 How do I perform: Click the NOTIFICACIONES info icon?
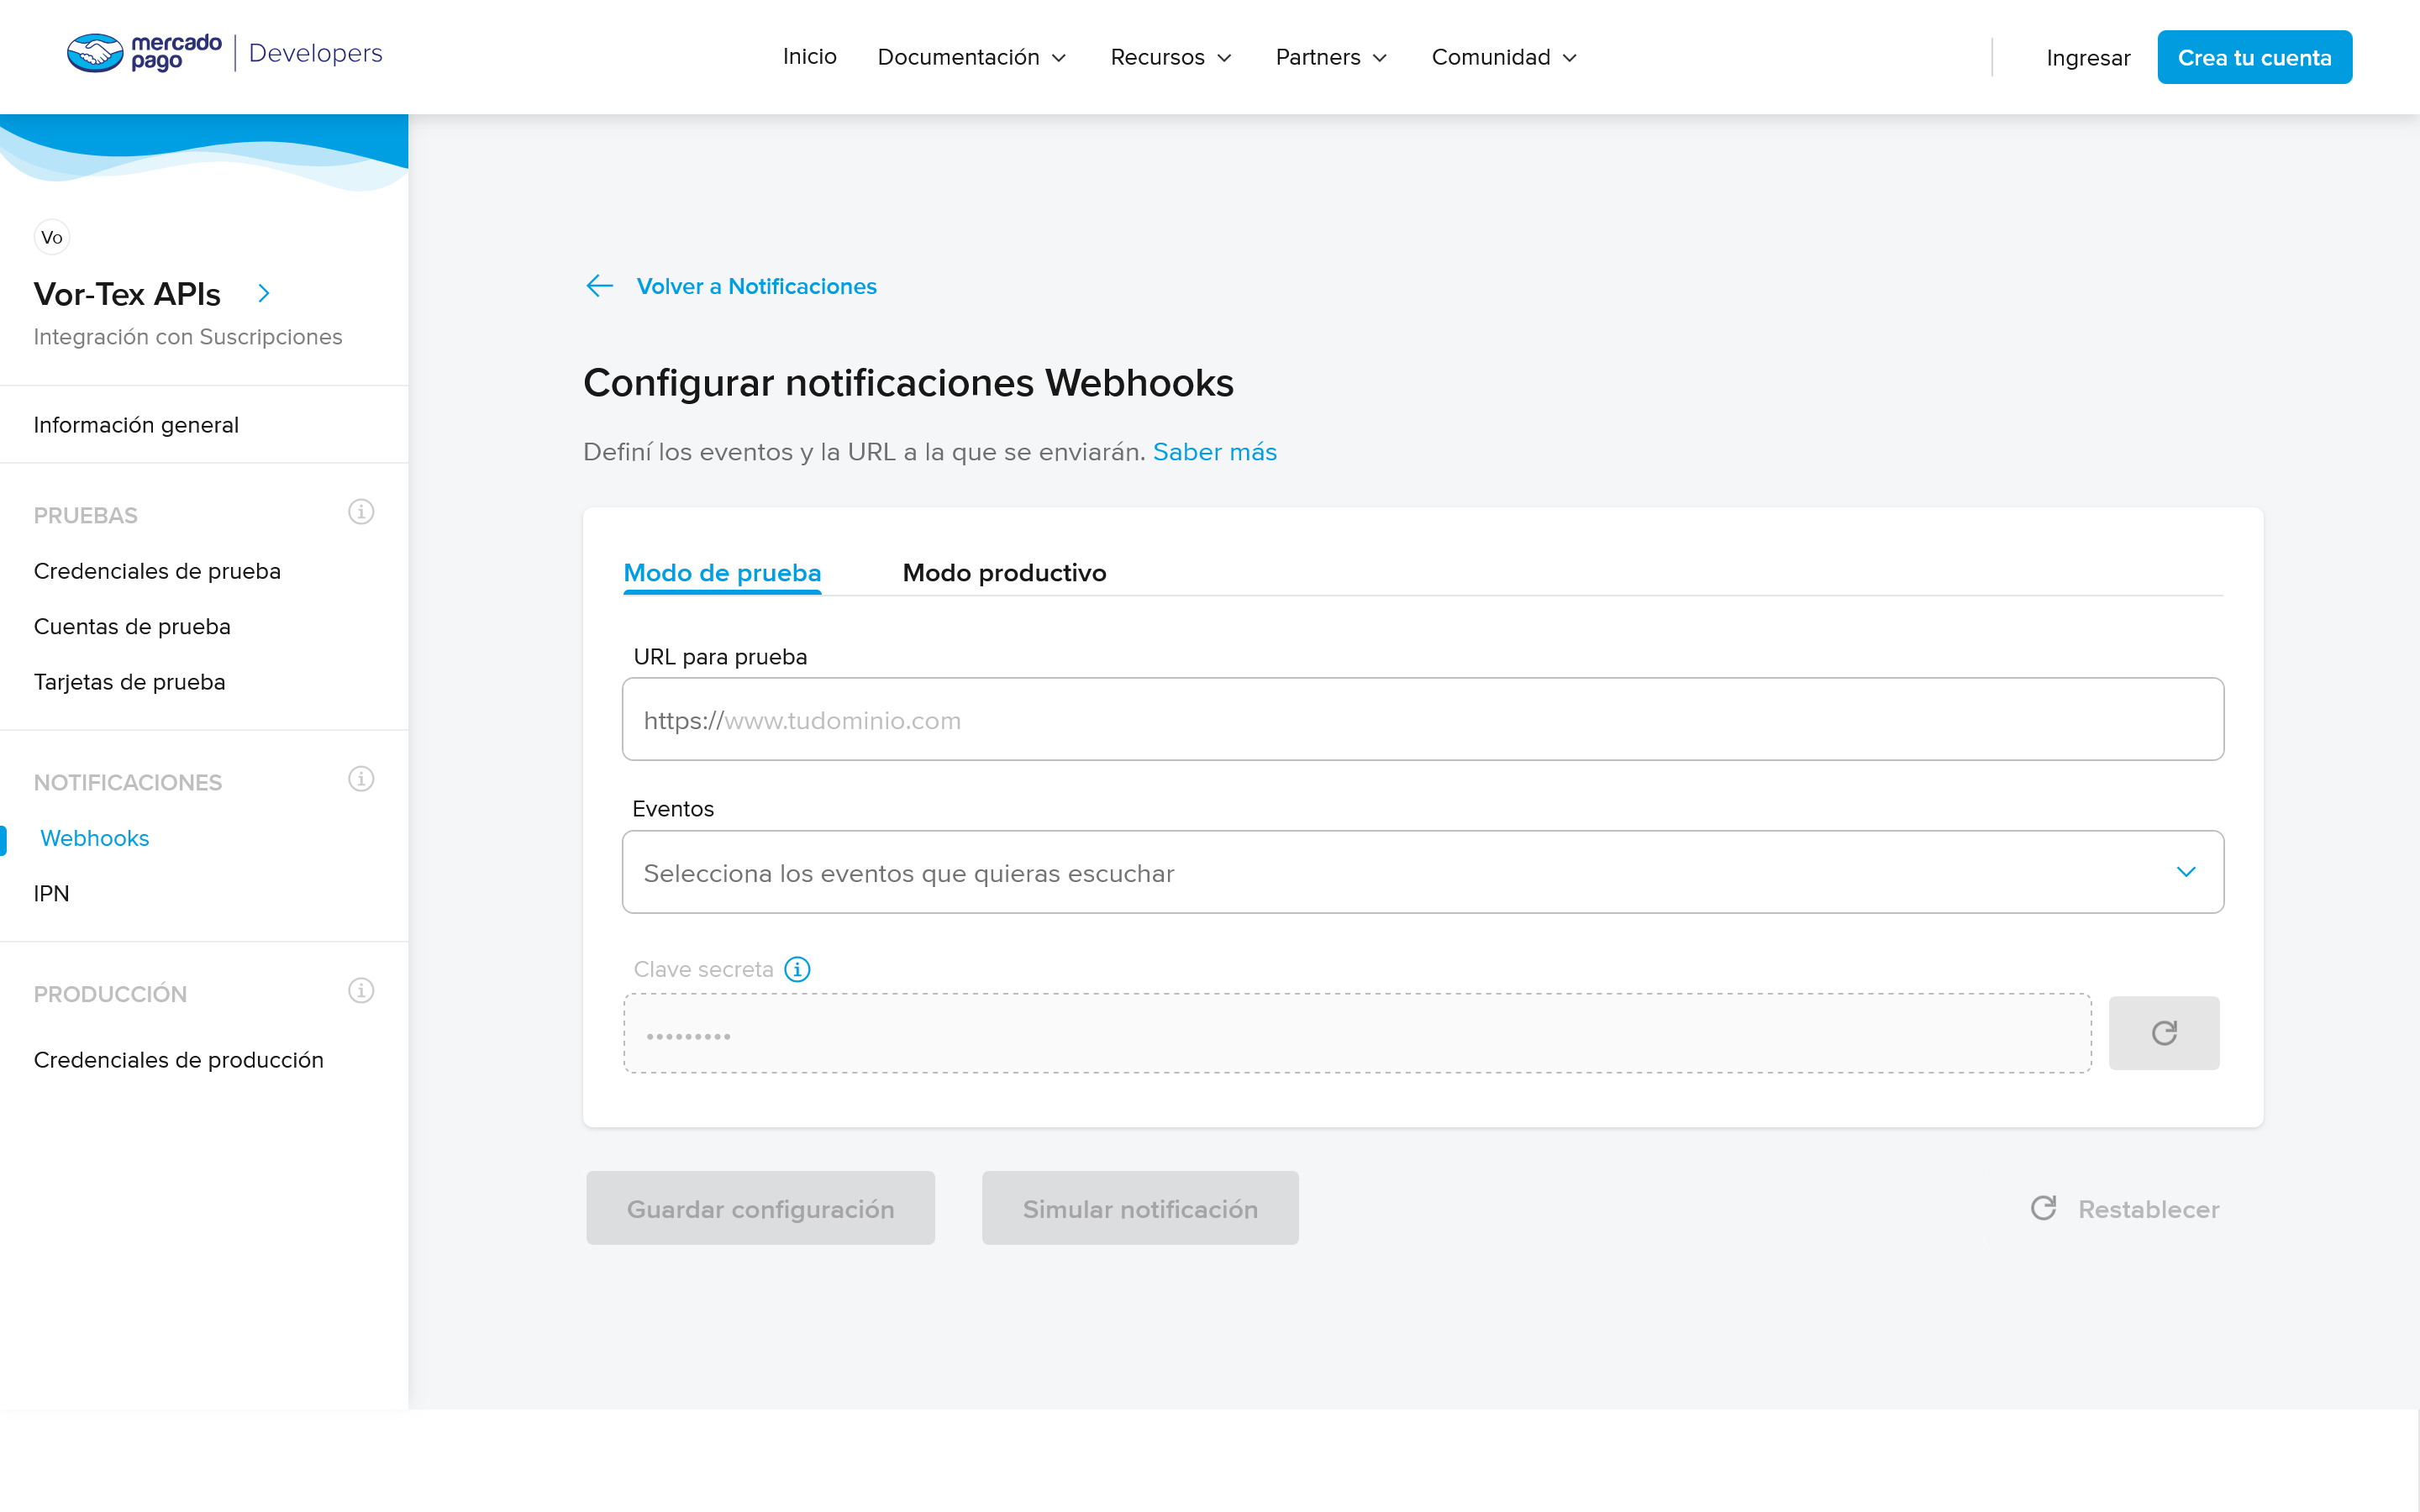click(x=361, y=779)
